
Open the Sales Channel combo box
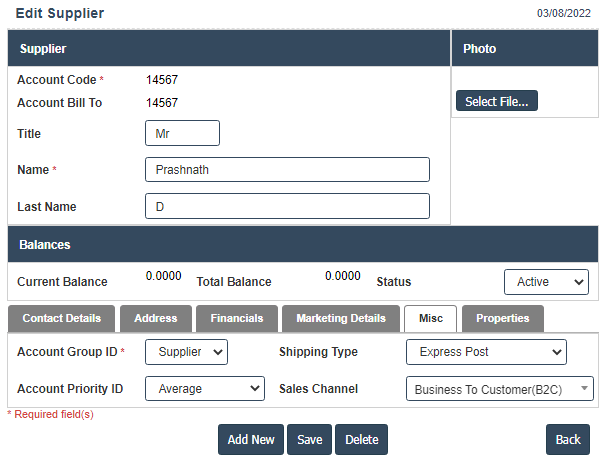[499, 389]
